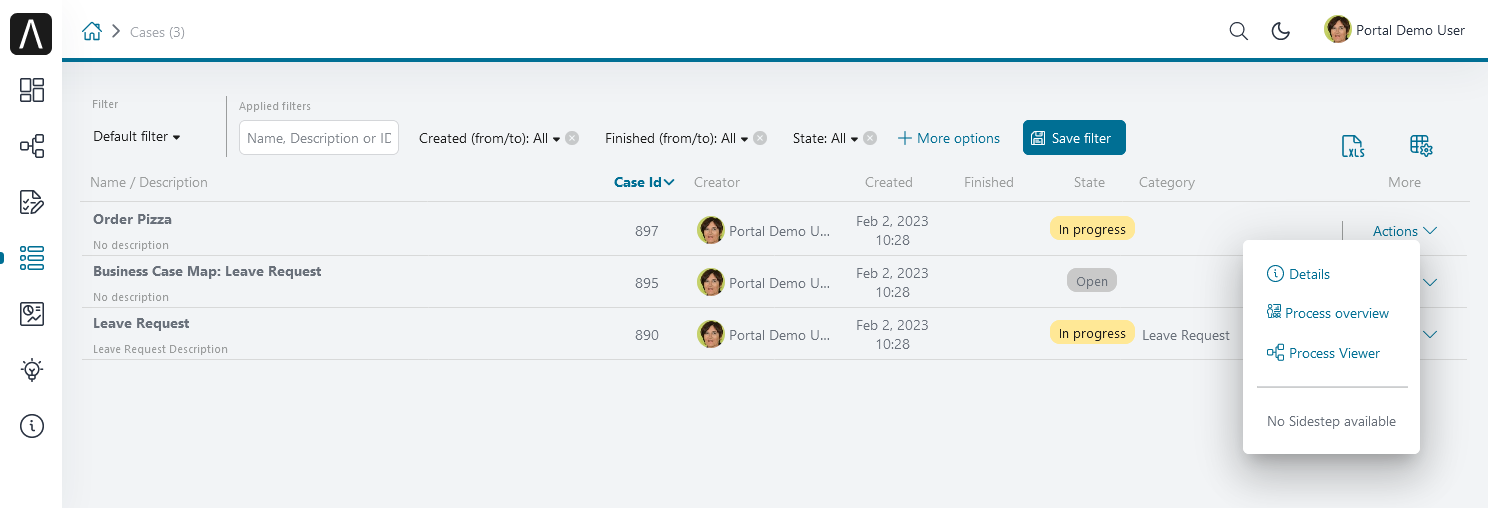
Task: Open the Finished (from/to) filter dropdown
Action: point(677,139)
